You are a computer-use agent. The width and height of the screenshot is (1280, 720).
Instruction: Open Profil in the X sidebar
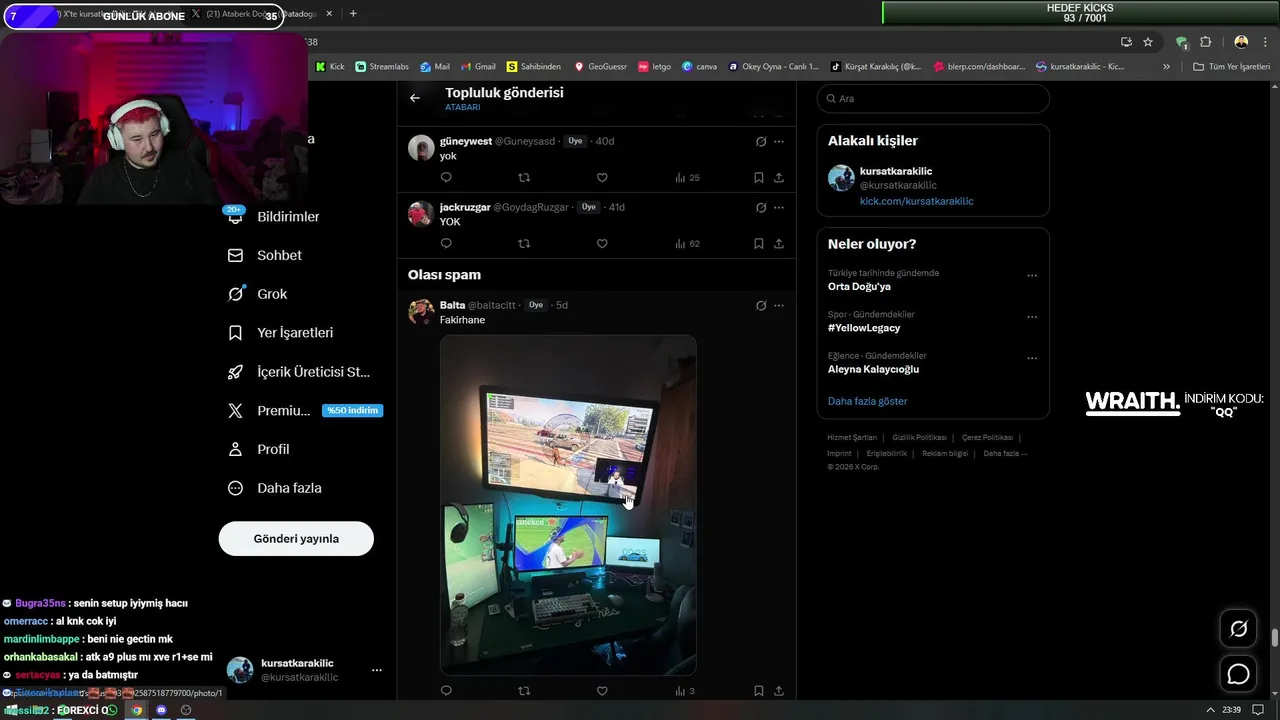click(259, 449)
